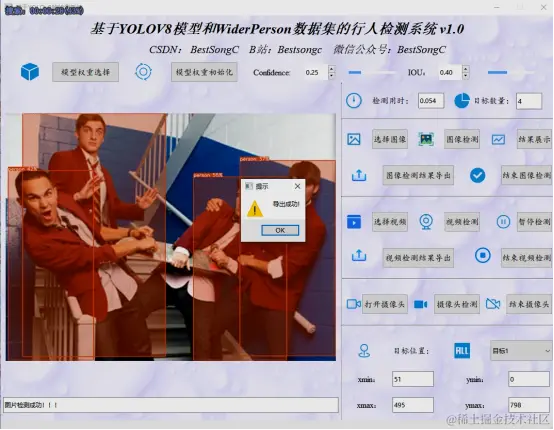This screenshot has width=554, height=430.
Task: Click 图像检测 button
Action: [x=462, y=139]
